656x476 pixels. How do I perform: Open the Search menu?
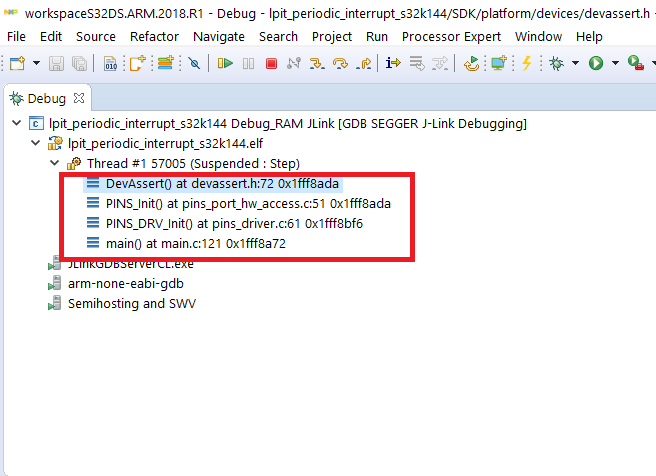pos(278,37)
